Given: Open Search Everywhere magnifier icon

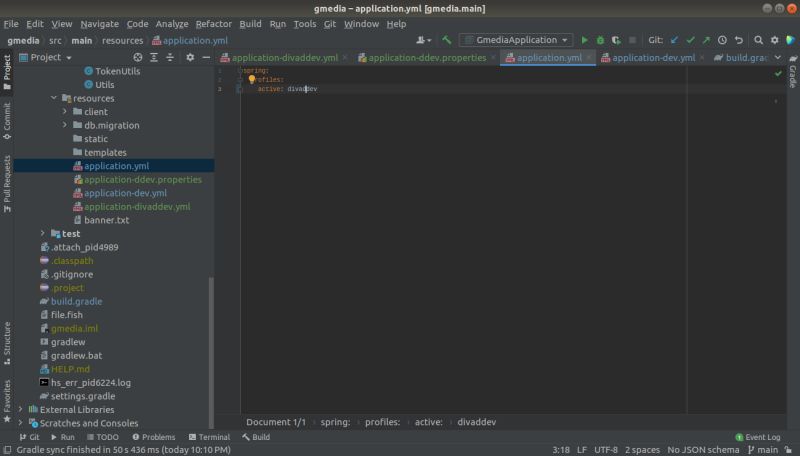Looking at the screenshot, I should [759, 40].
